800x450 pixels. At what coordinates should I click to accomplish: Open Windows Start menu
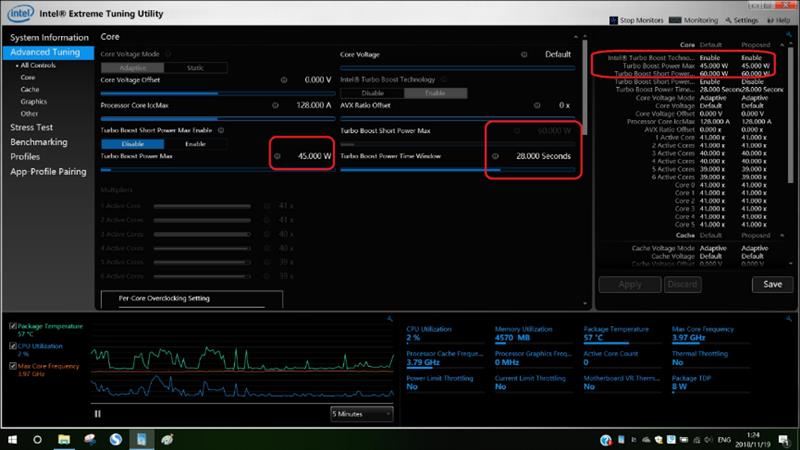point(12,439)
